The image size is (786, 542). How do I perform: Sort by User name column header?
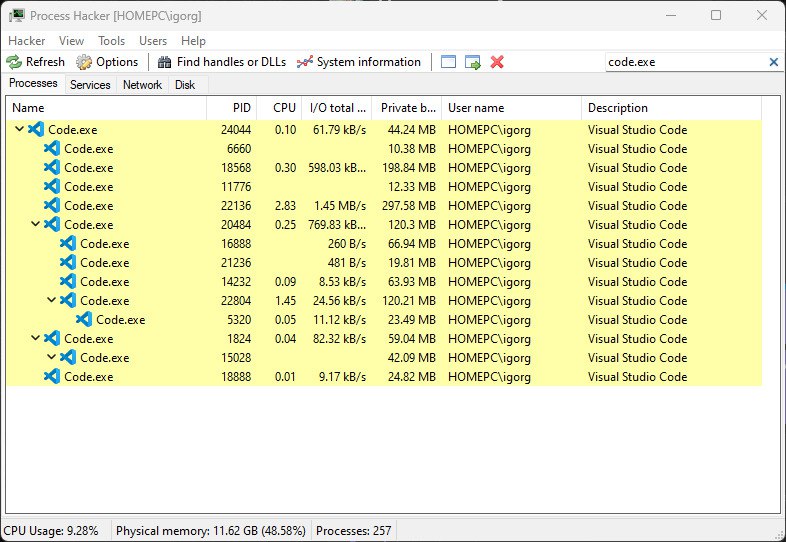511,108
